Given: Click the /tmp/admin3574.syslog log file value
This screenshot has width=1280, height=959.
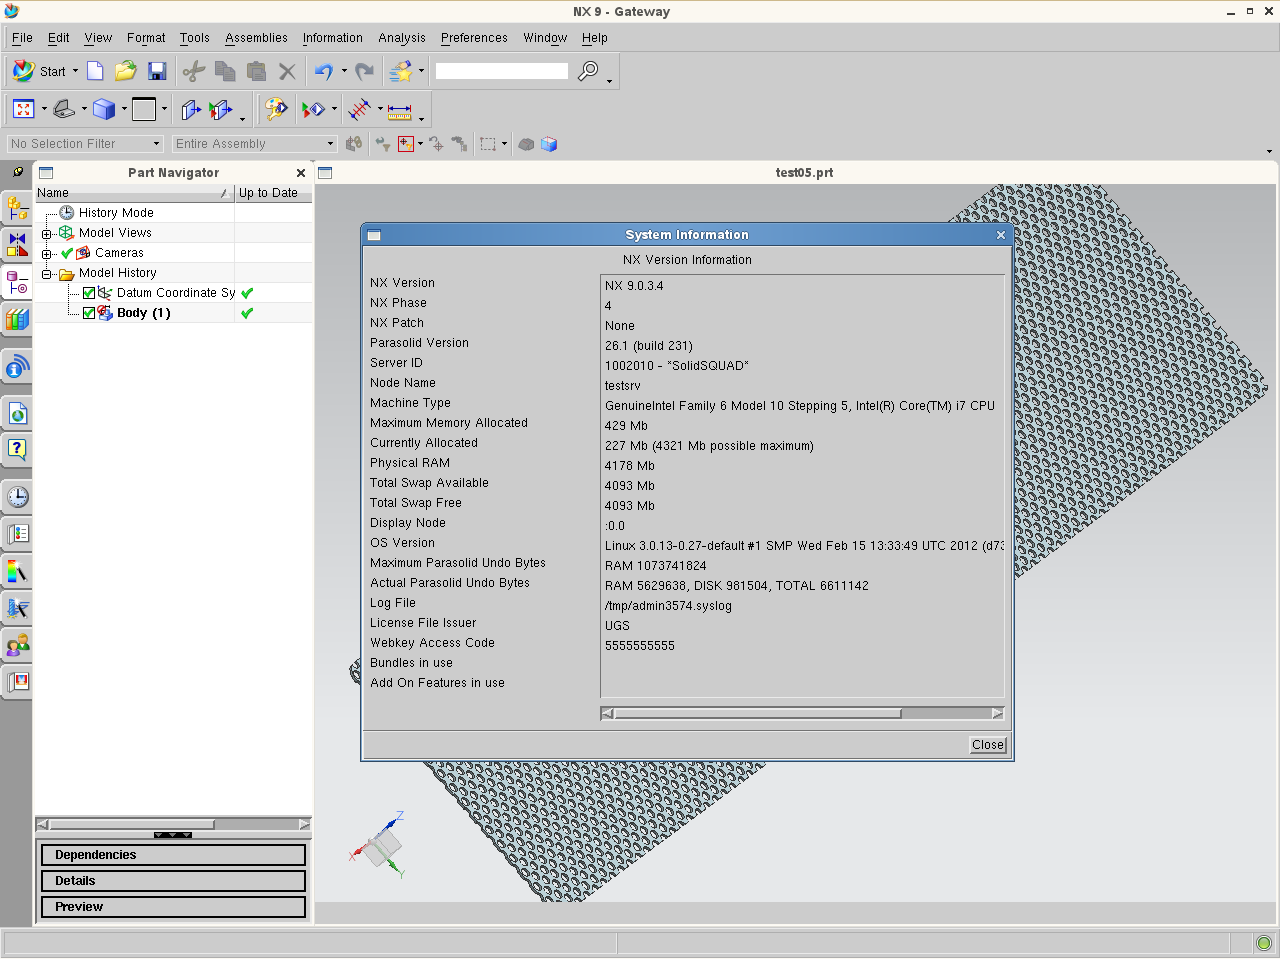Looking at the screenshot, I should [668, 606].
